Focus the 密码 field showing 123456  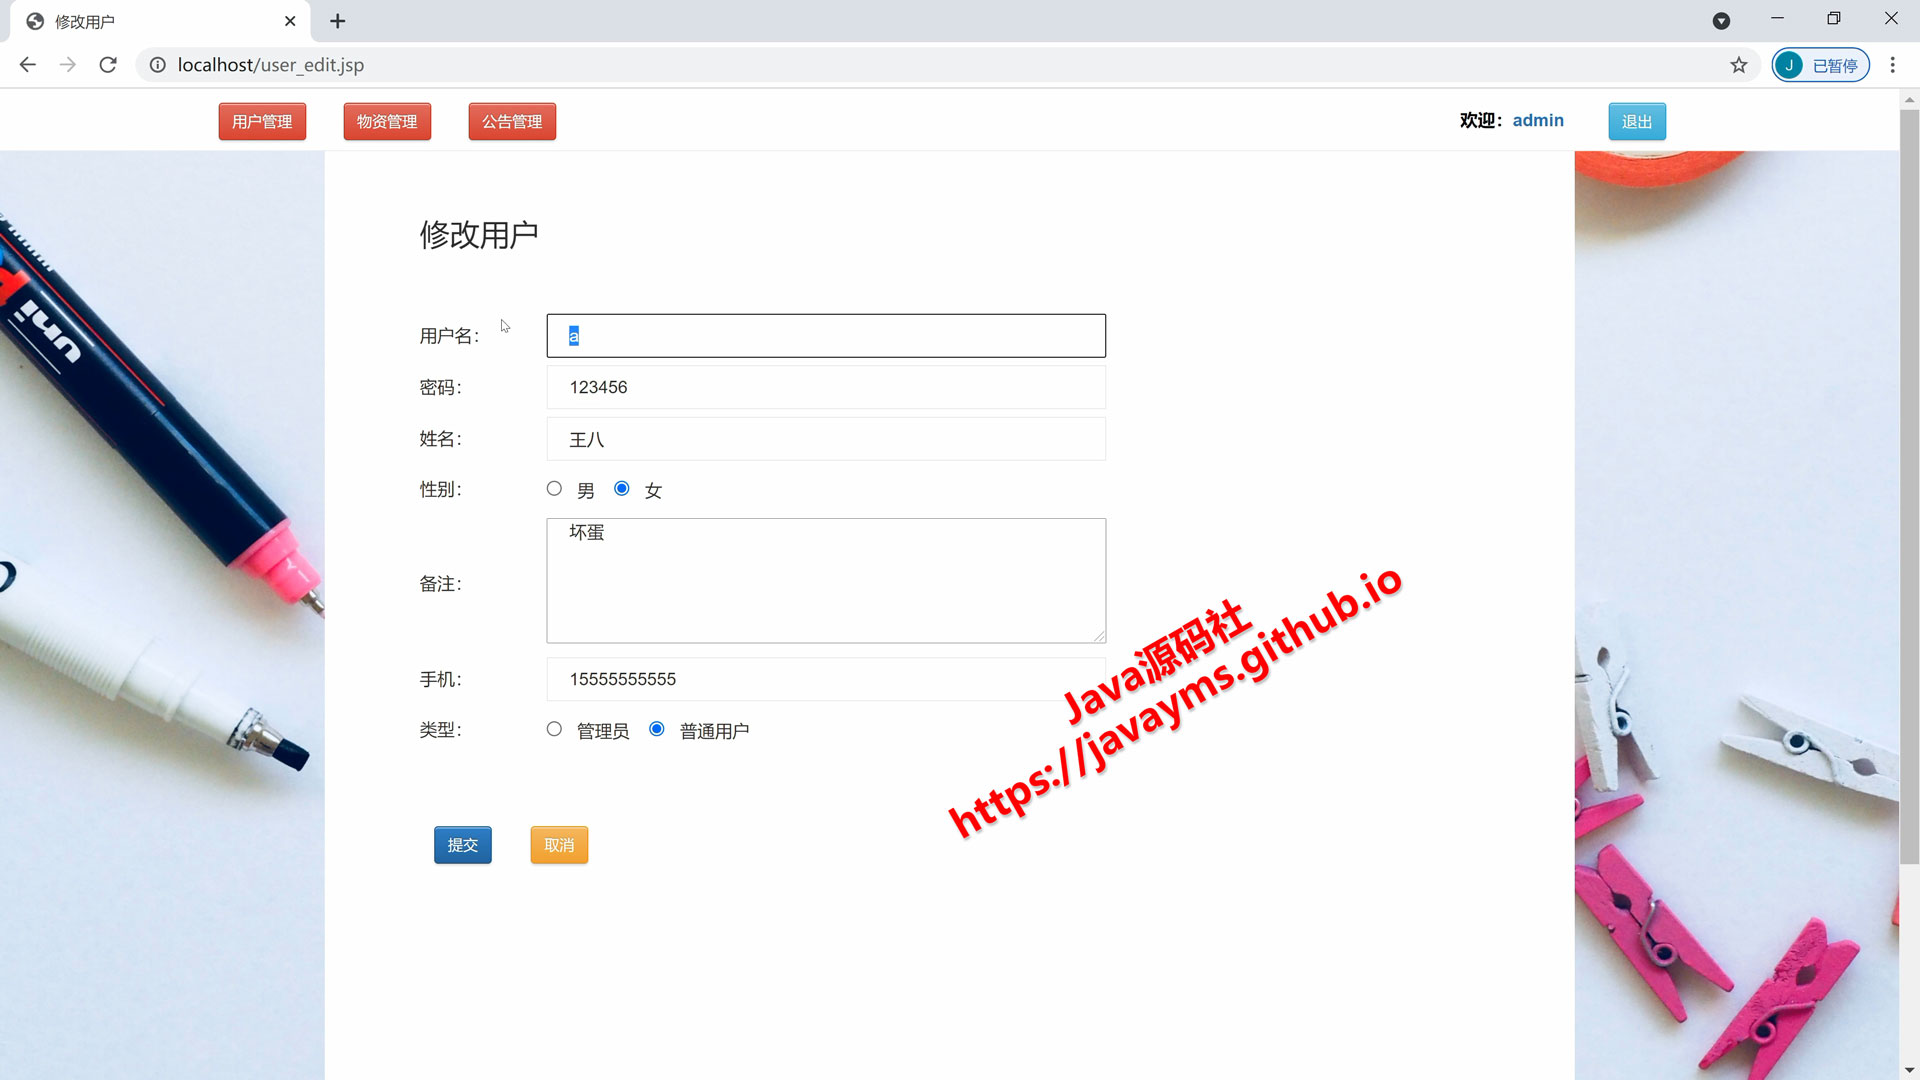826,387
